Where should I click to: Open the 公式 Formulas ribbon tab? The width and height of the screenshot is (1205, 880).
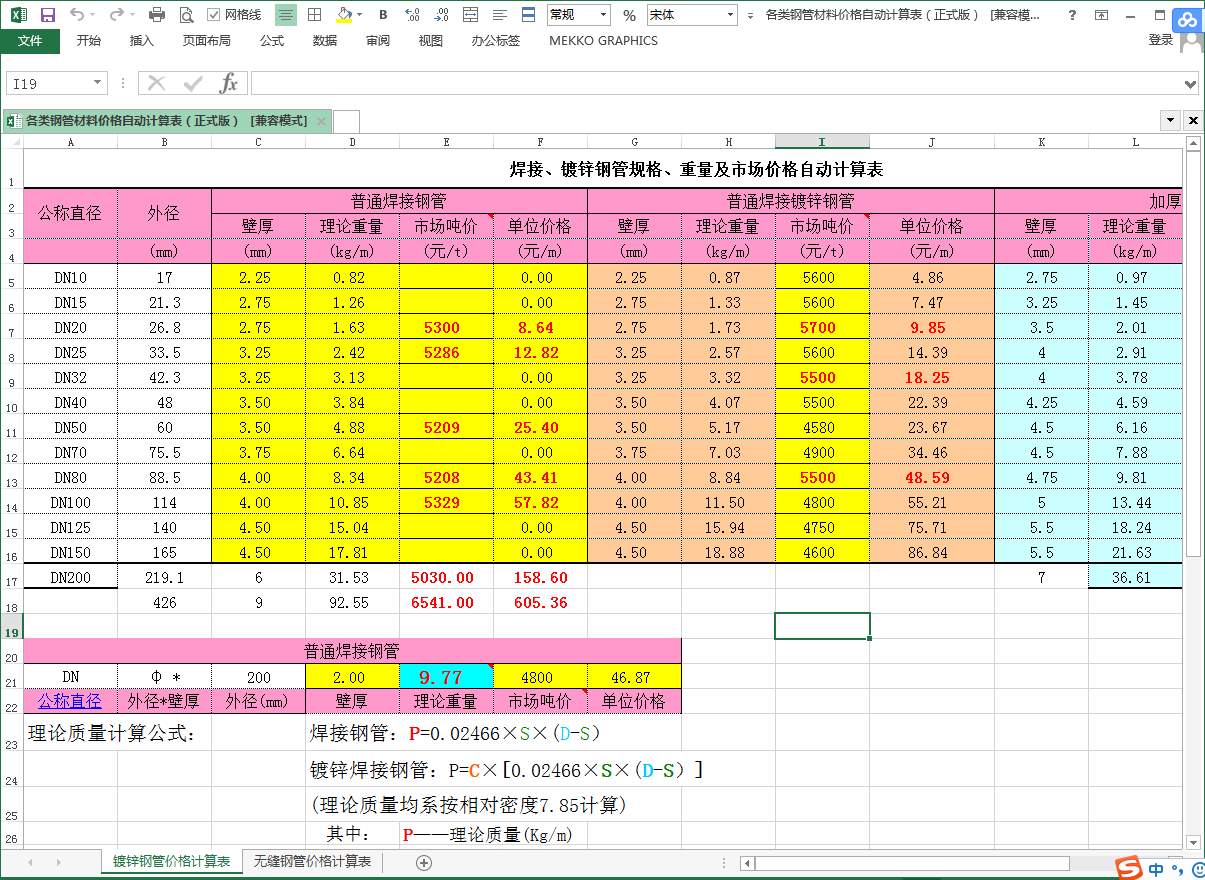click(272, 41)
